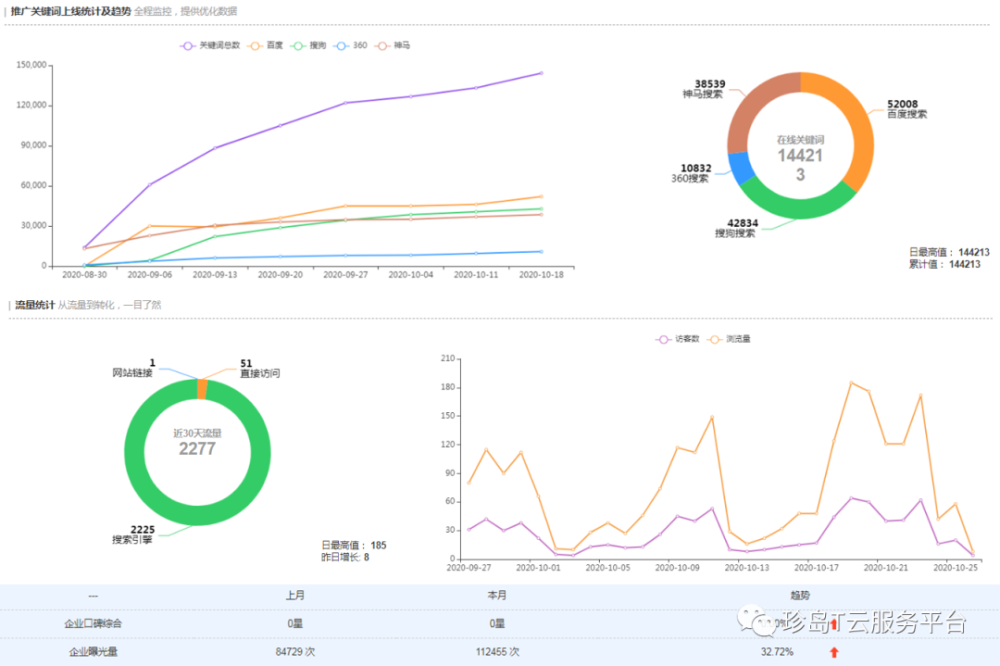Click the 上月 column header
Screen dimensions: 1000x666
click(295, 595)
